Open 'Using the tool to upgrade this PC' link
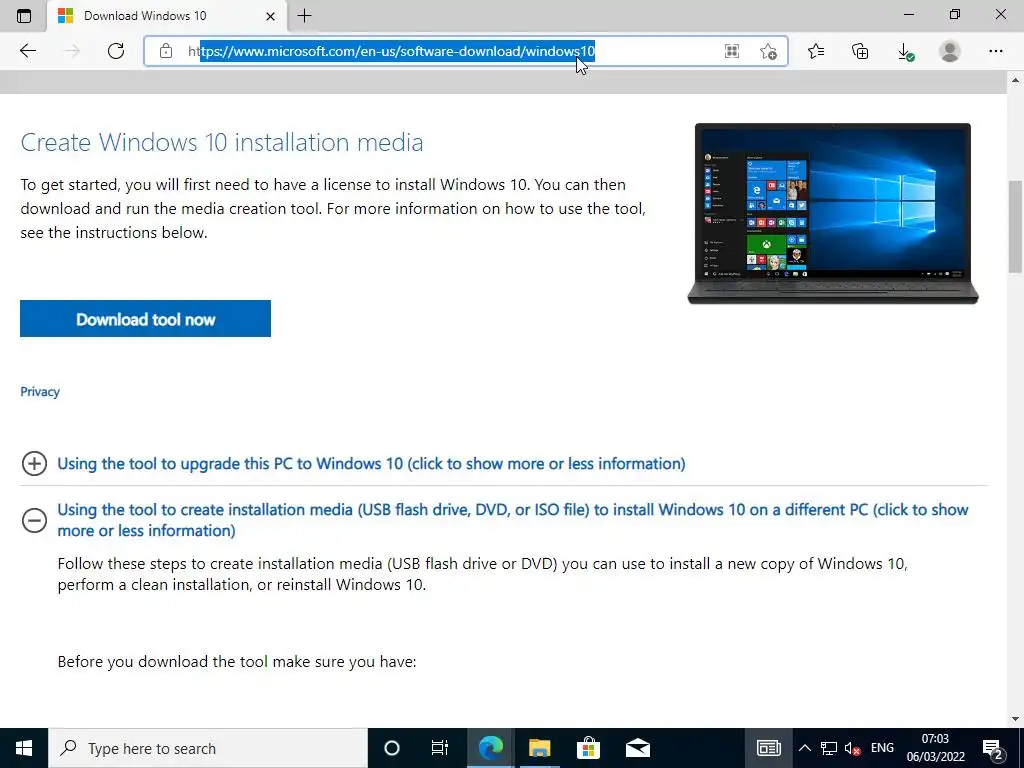Image resolution: width=1024 pixels, height=768 pixels. coord(372,464)
